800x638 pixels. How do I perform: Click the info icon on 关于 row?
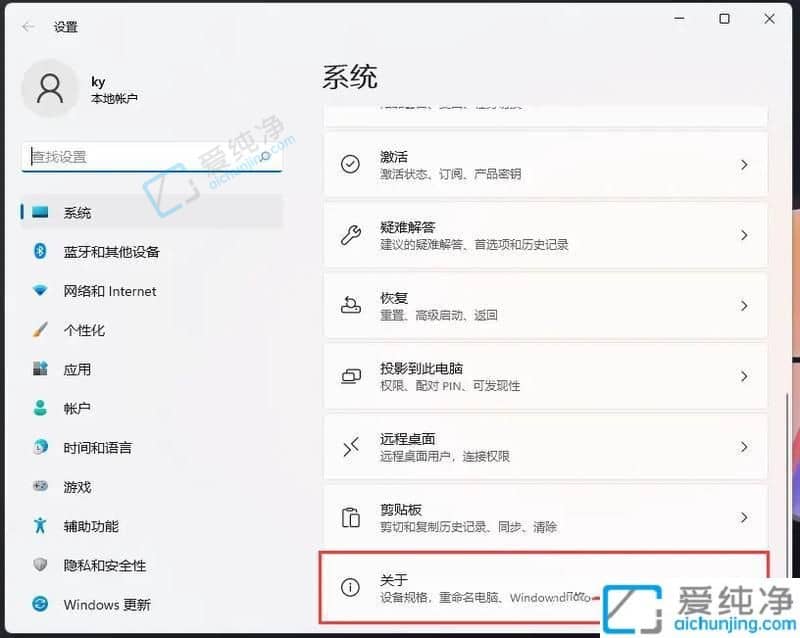350,588
